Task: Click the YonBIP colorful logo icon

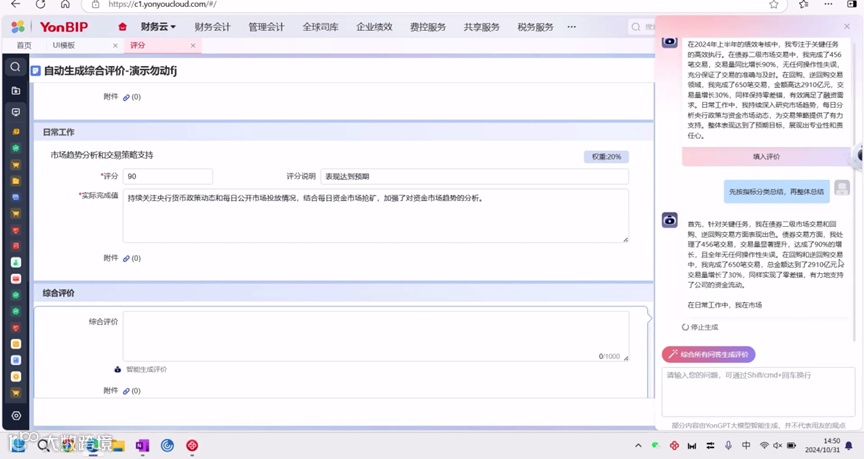Action: pyautogui.click(x=18, y=26)
